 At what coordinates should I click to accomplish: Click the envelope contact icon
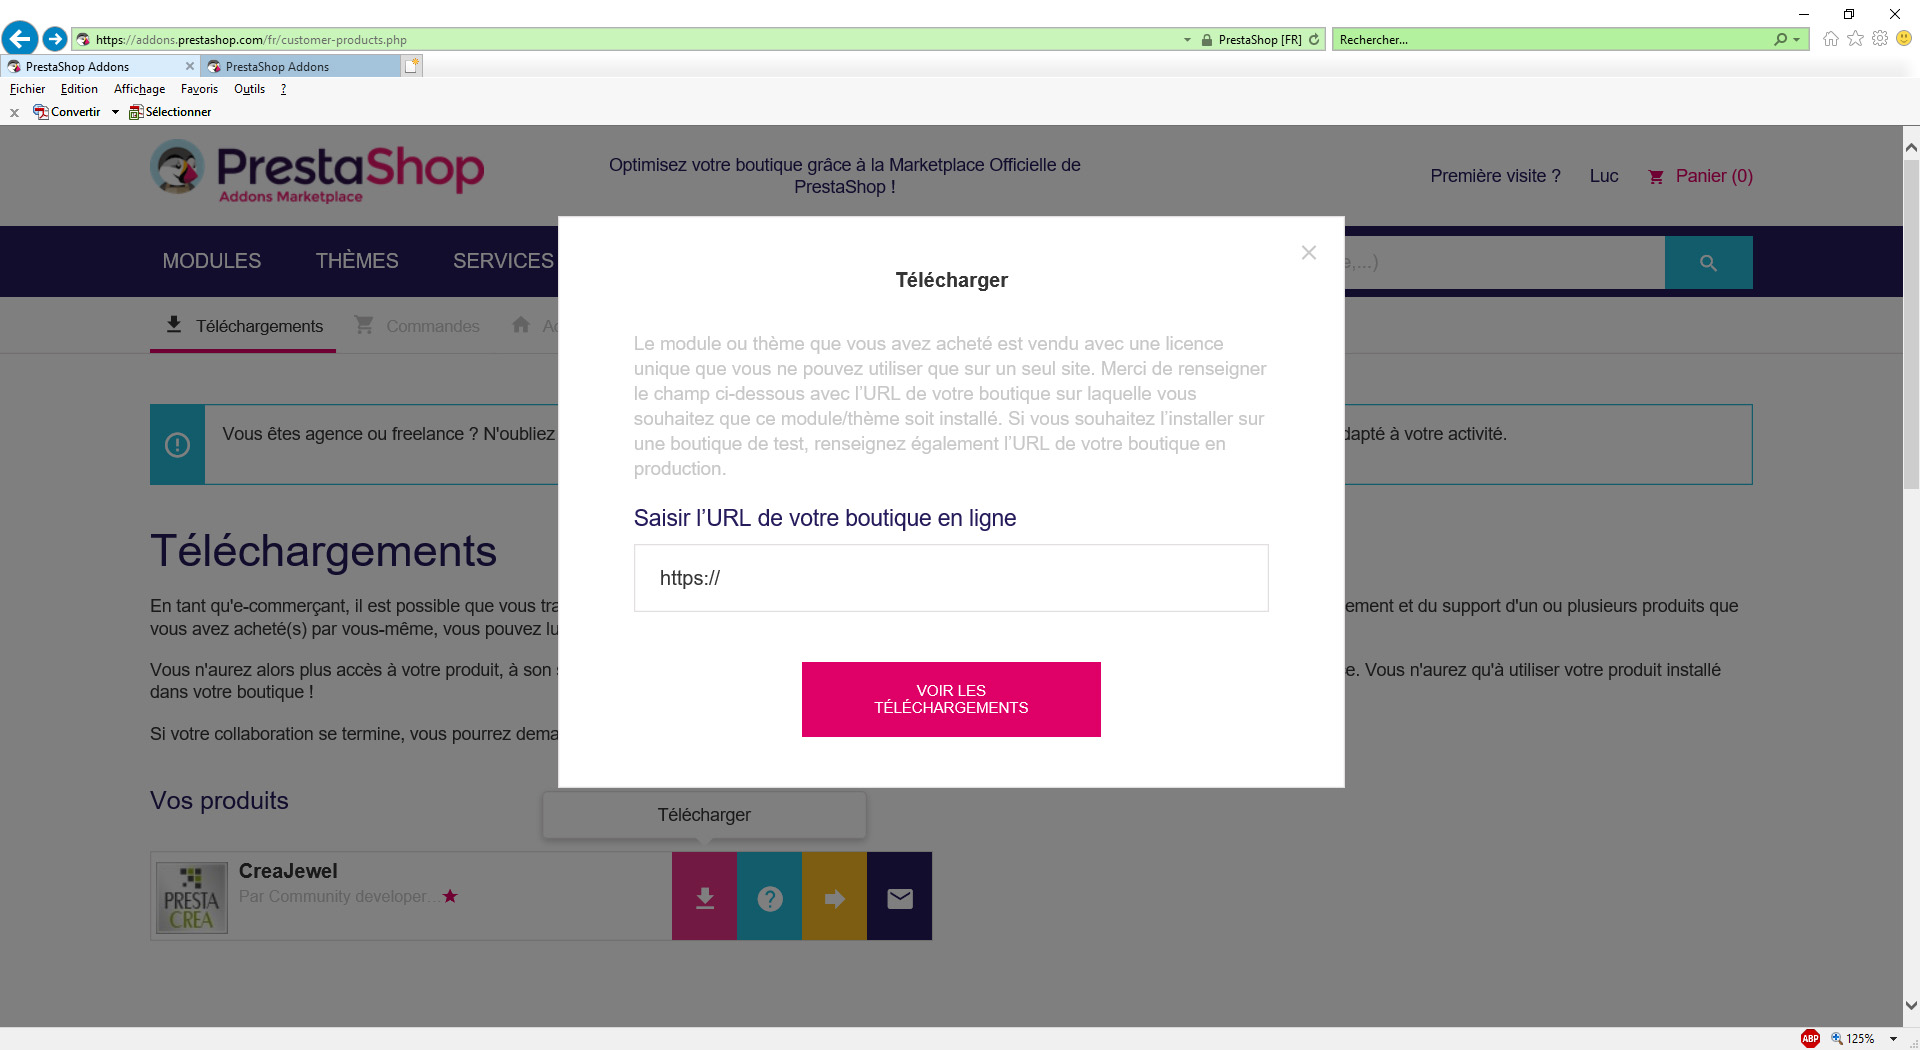point(899,897)
